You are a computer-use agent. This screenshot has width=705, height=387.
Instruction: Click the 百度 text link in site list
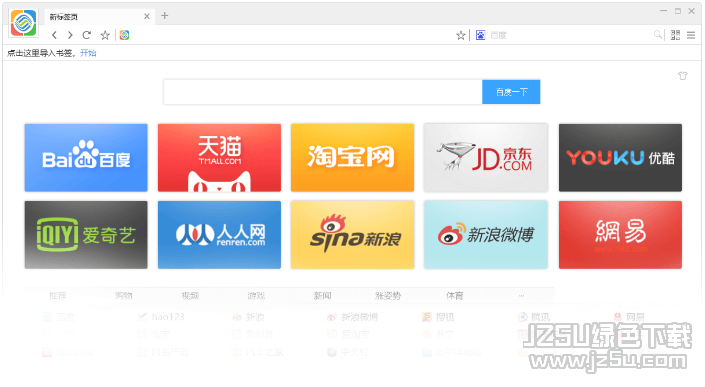coord(66,317)
